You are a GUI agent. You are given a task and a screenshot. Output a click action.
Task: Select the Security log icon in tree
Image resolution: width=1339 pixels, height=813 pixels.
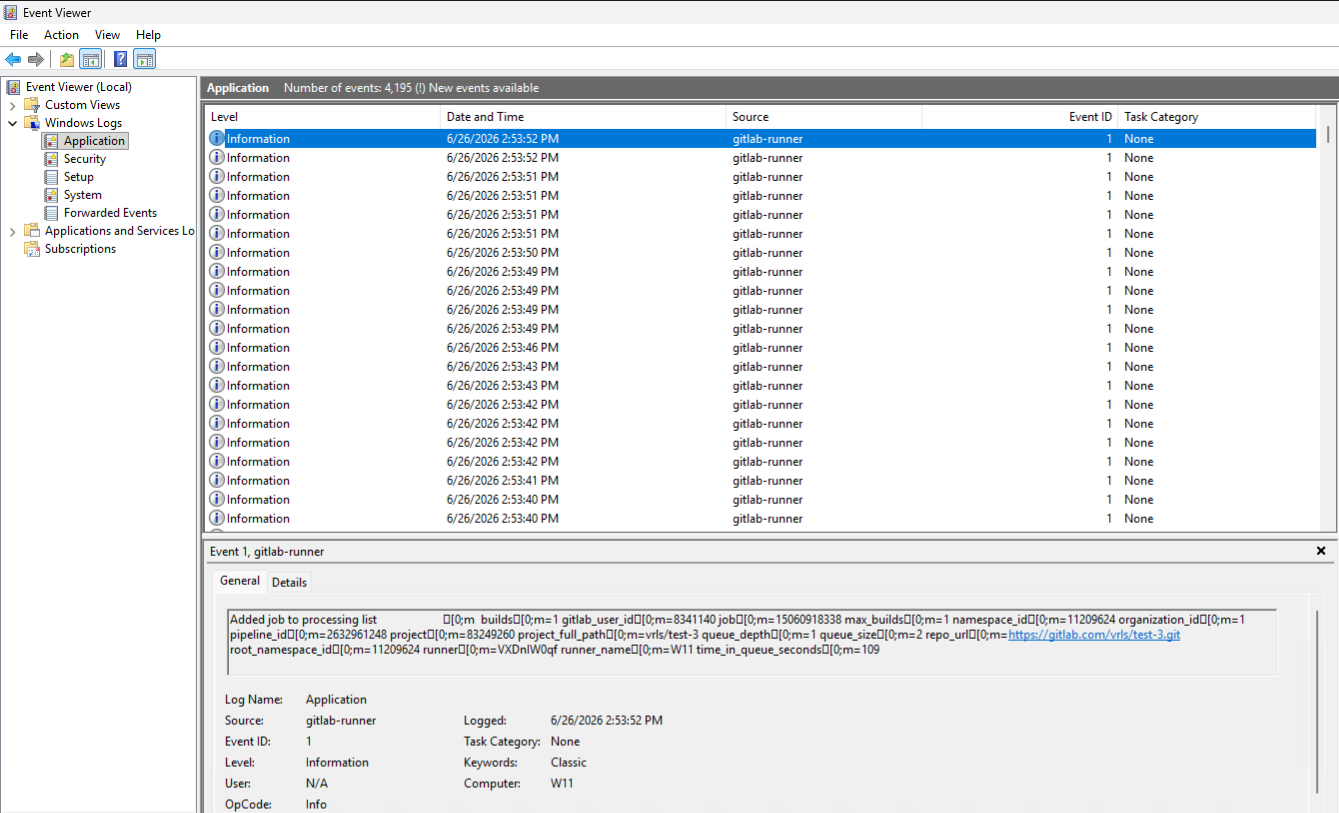(52, 159)
